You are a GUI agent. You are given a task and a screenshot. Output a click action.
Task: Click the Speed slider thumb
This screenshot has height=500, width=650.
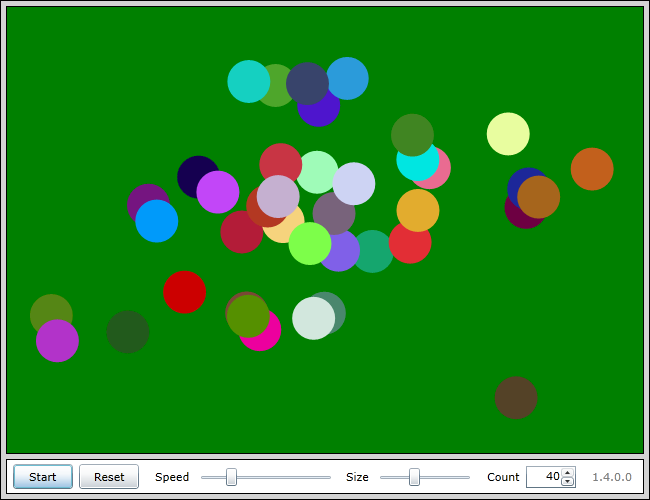click(231, 477)
